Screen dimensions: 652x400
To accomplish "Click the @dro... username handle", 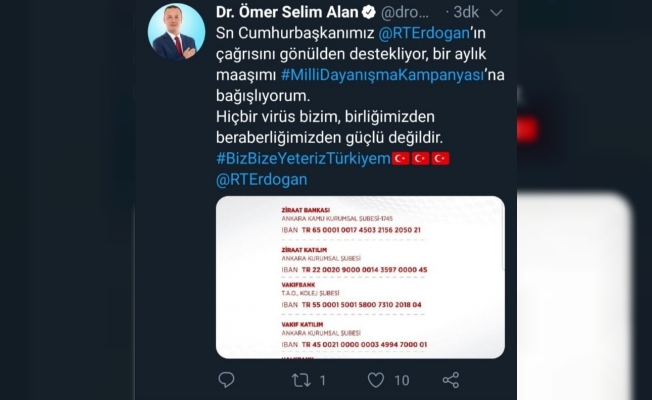I will pyautogui.click(x=405, y=13).
